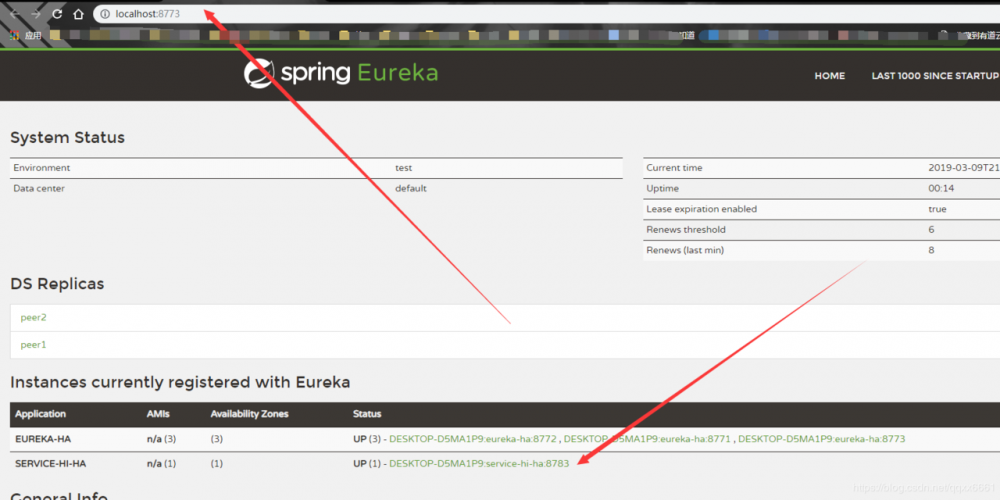The height and width of the screenshot is (500, 1000).
Task: Select 'n/a (1)' AMIs cell for SERVICE-HI-HA
Action: coord(161,464)
